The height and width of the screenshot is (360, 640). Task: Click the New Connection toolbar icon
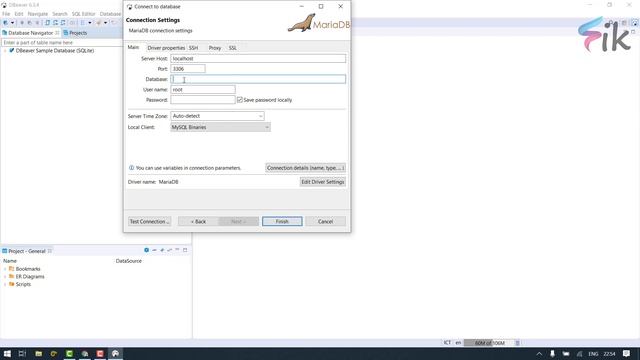(6, 23)
